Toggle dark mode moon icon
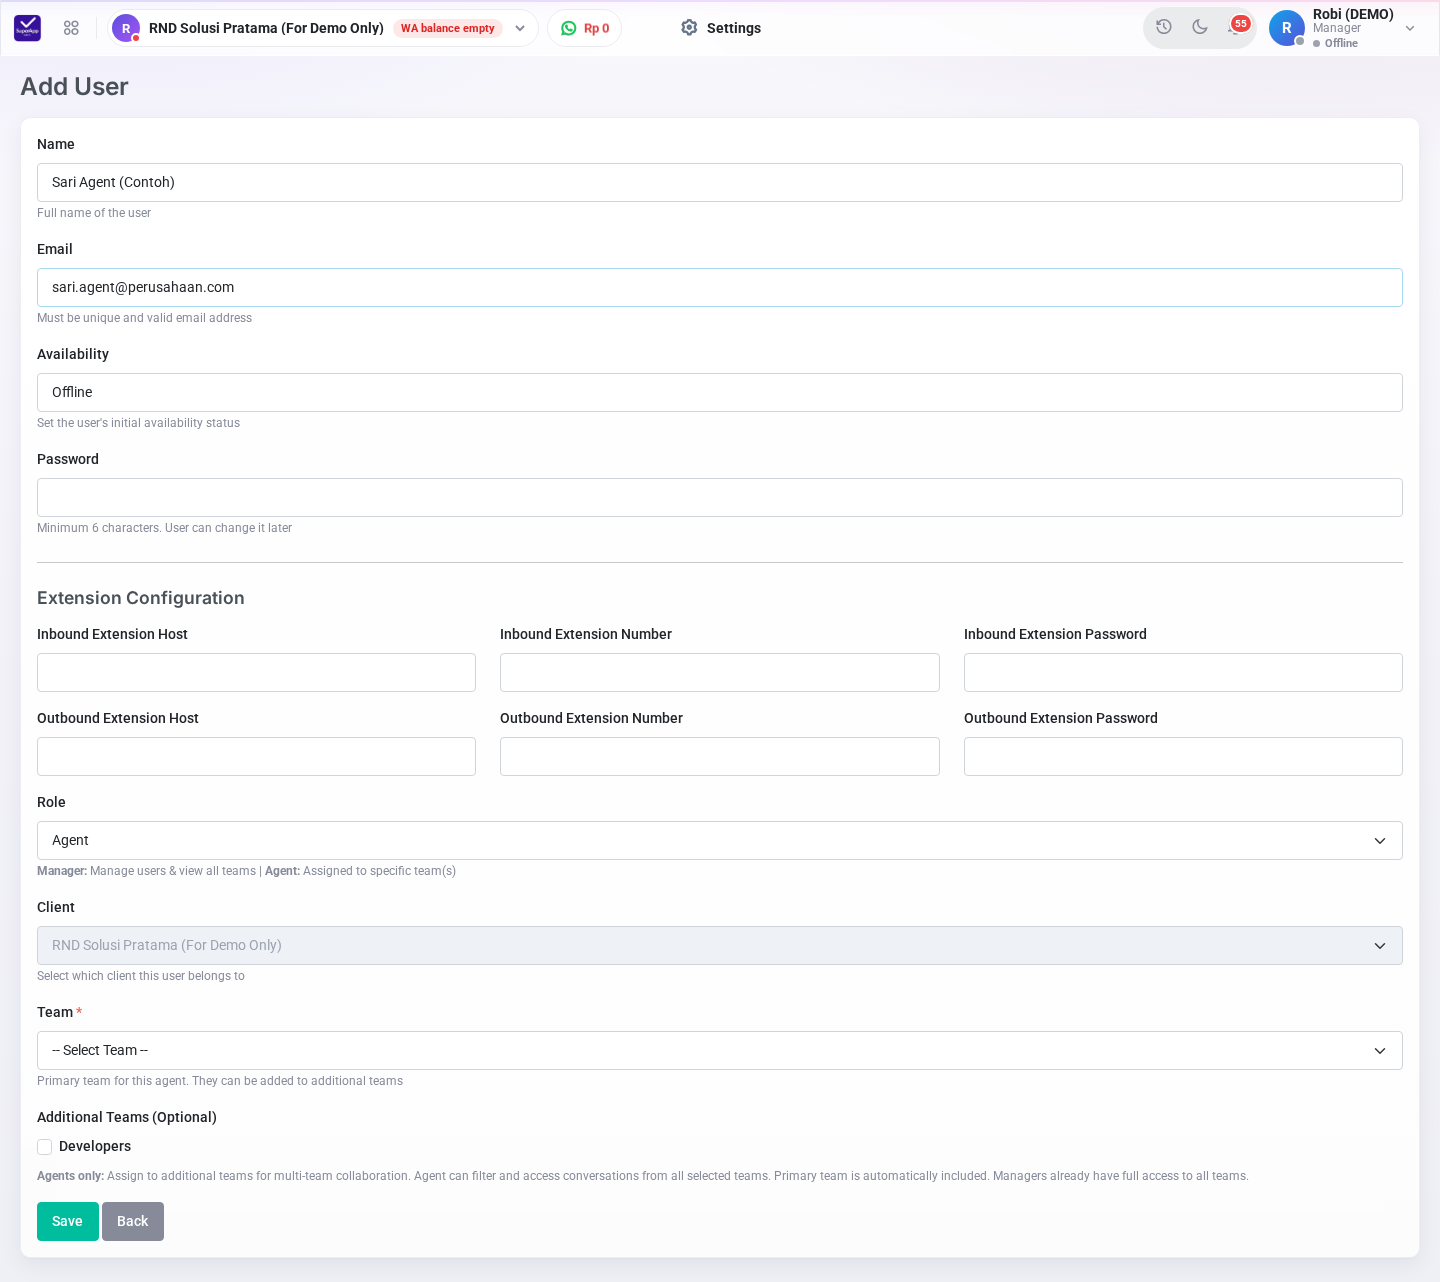 1200,27
